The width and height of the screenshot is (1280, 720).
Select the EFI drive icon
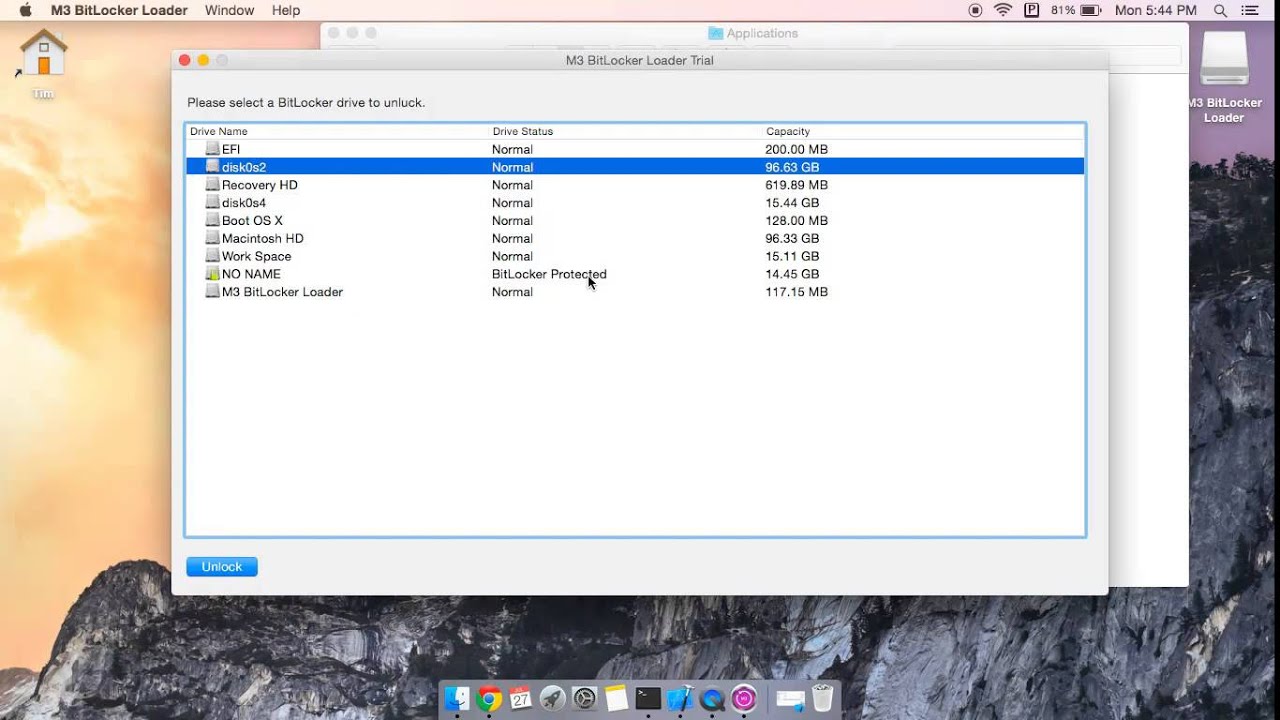click(212, 149)
